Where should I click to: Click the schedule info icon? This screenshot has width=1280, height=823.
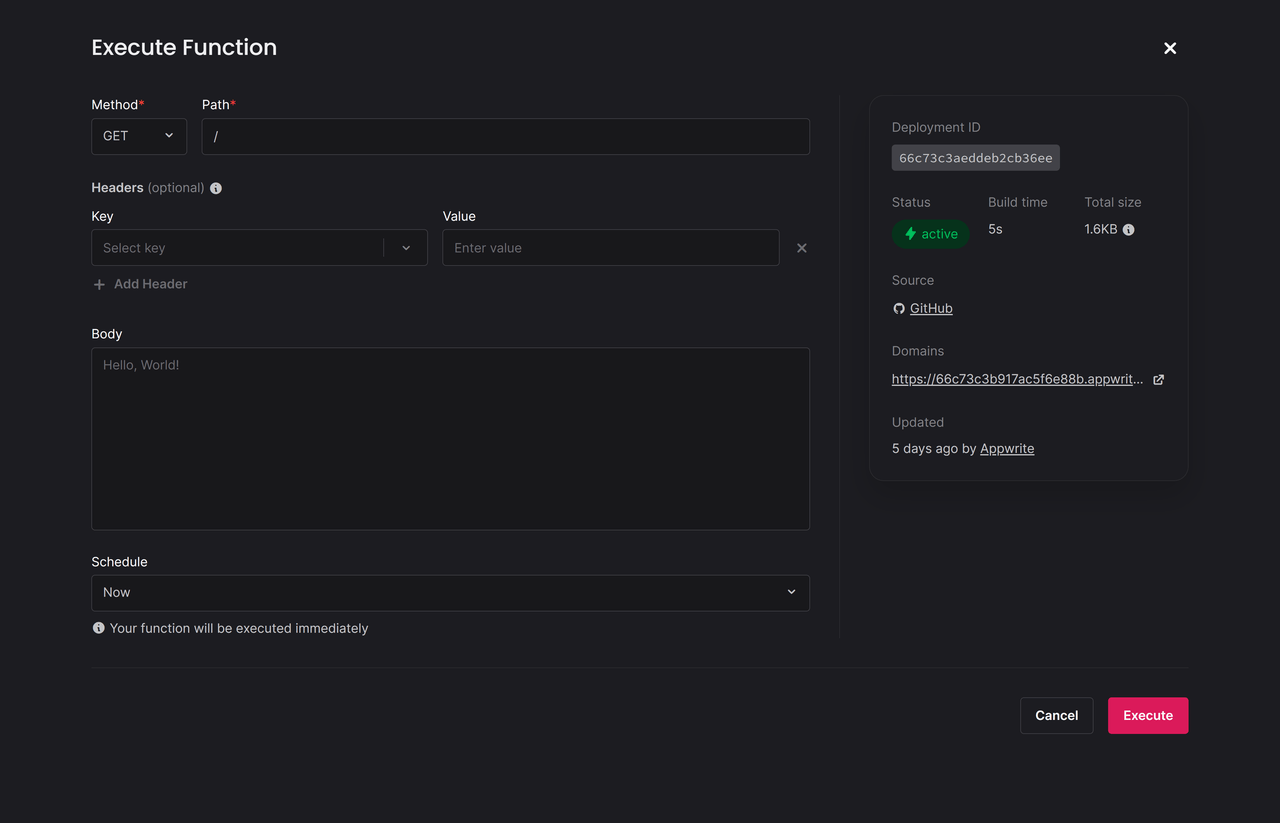(x=98, y=628)
